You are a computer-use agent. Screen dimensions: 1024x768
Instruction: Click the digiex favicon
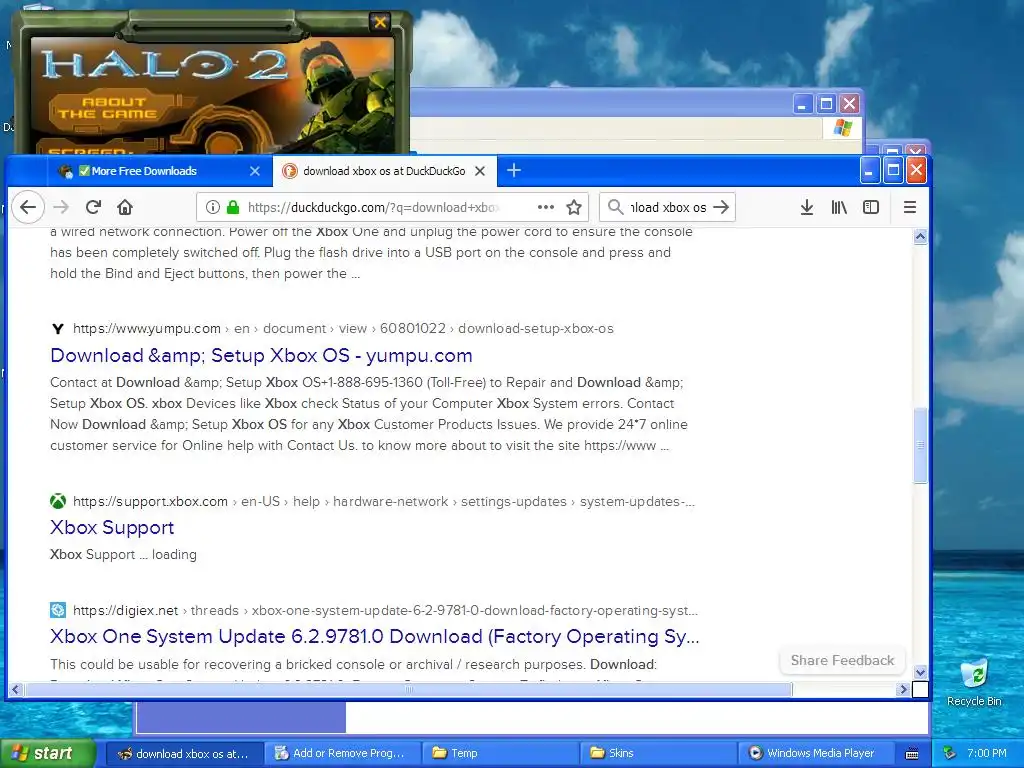(58, 610)
